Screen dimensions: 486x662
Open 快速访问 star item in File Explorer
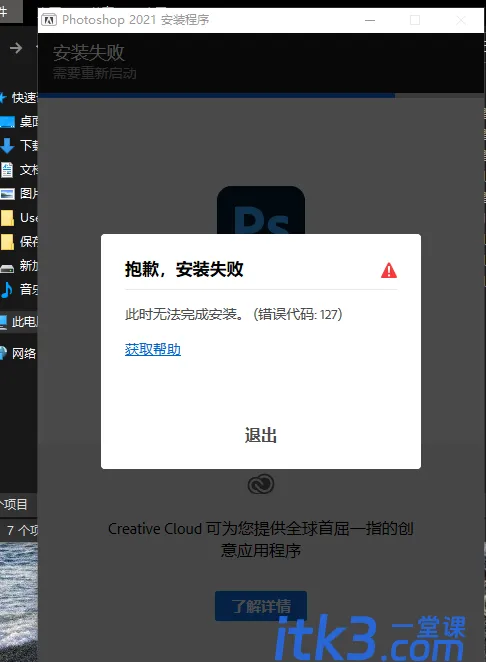(x=19, y=98)
